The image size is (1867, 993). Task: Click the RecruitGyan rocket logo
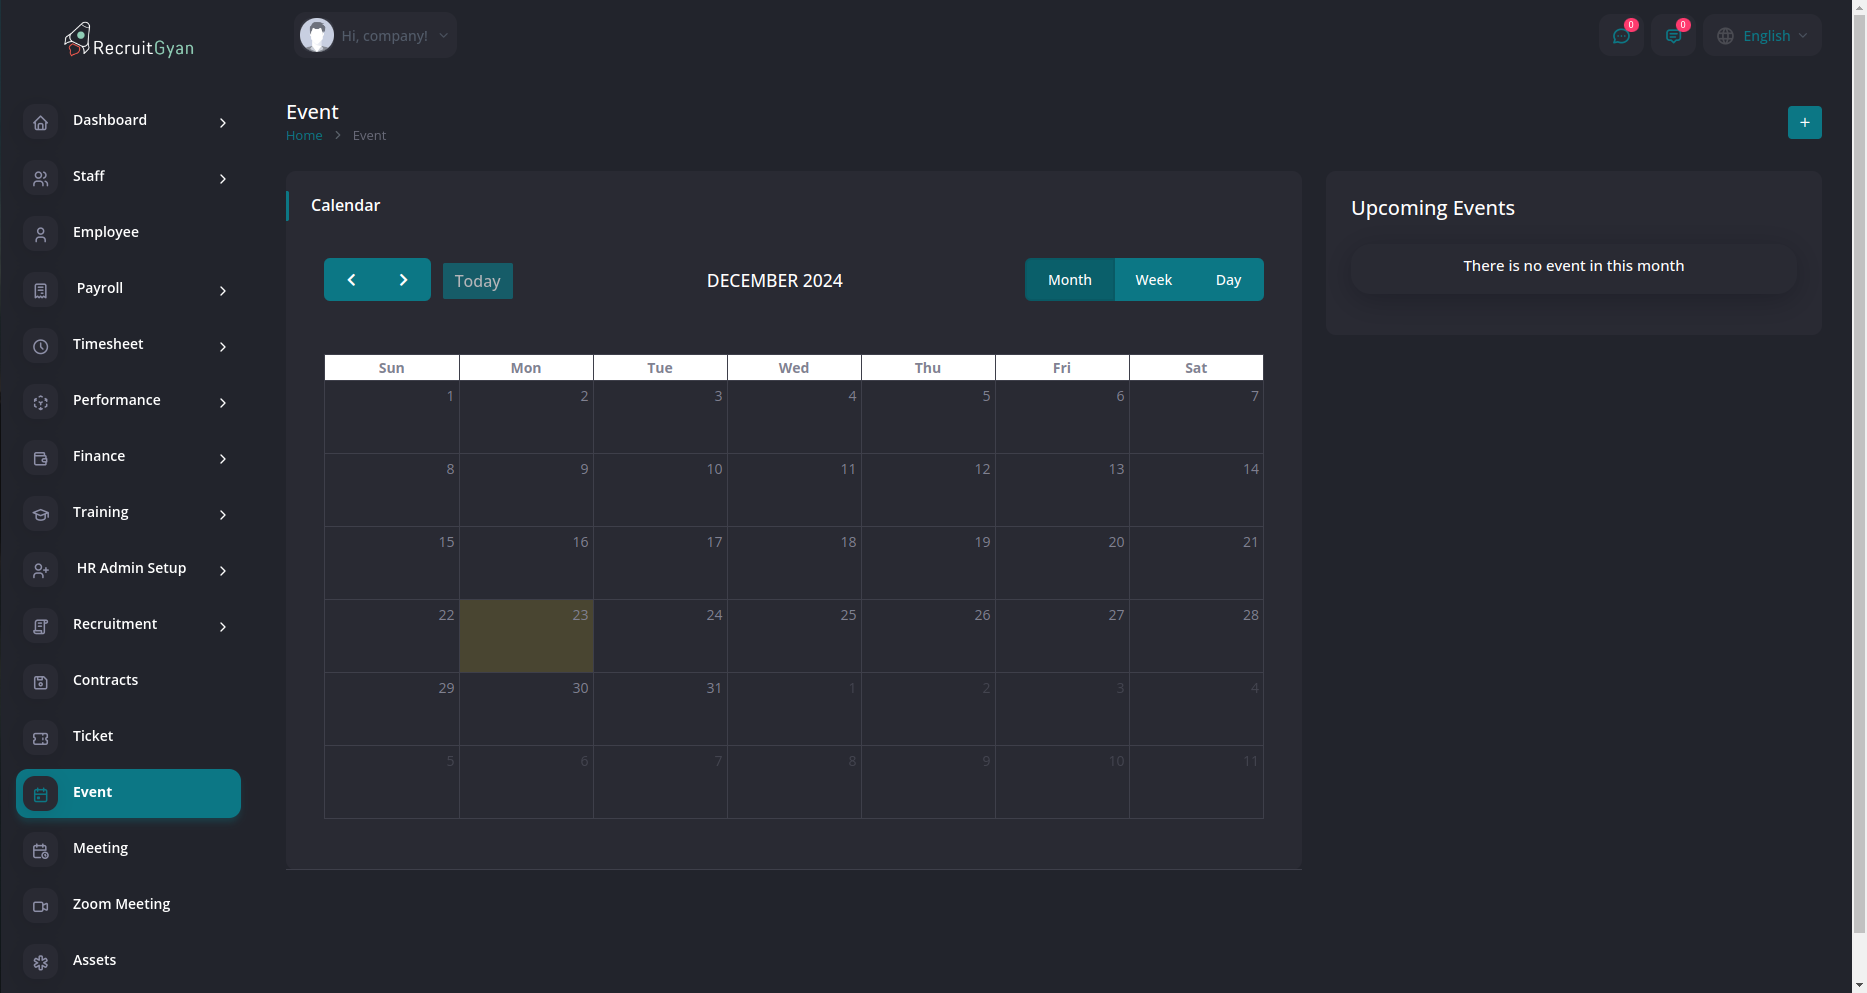pyautogui.click(x=78, y=40)
